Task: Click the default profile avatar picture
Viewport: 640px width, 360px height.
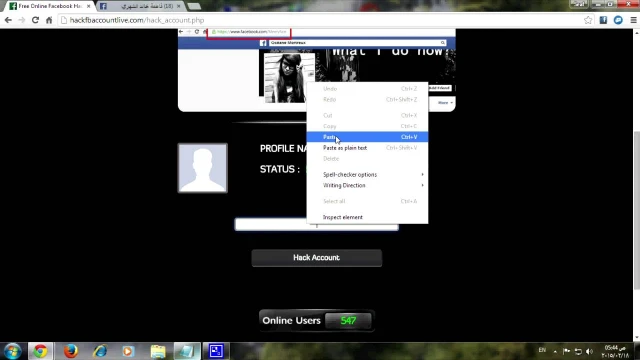Action: tap(203, 168)
